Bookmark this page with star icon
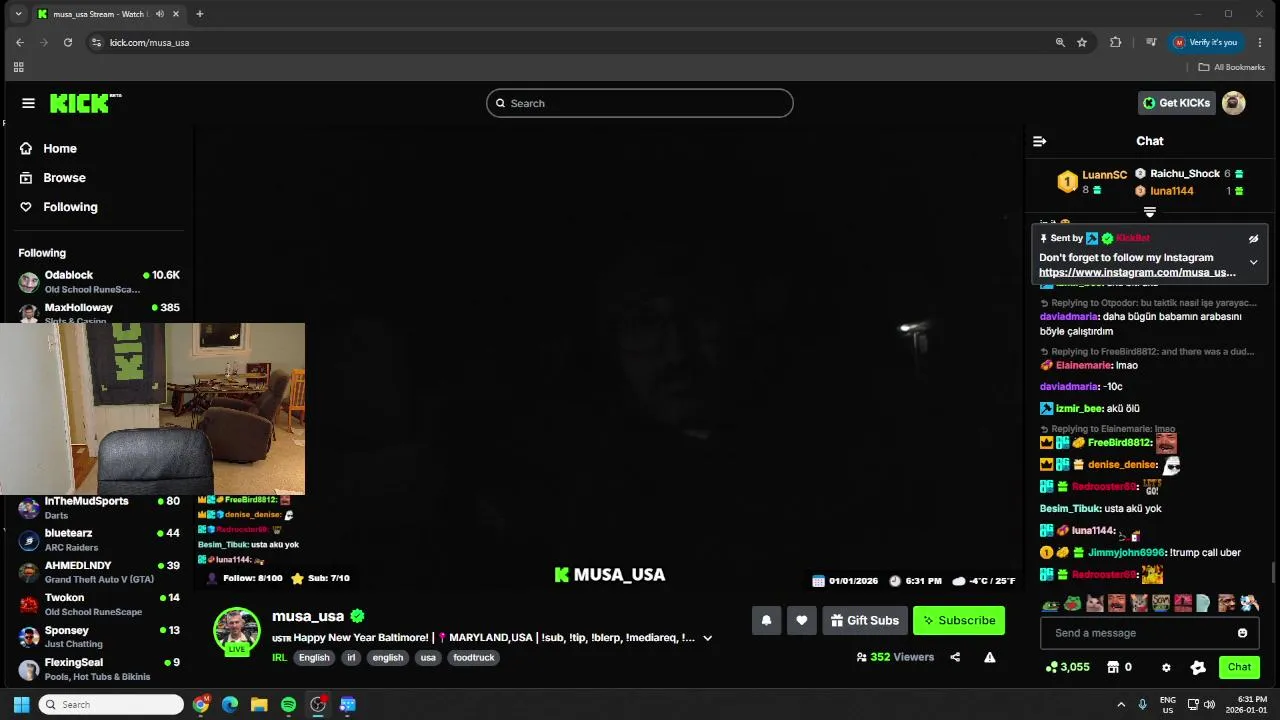Screen dimensions: 1280x720 pyautogui.click(x=1082, y=42)
